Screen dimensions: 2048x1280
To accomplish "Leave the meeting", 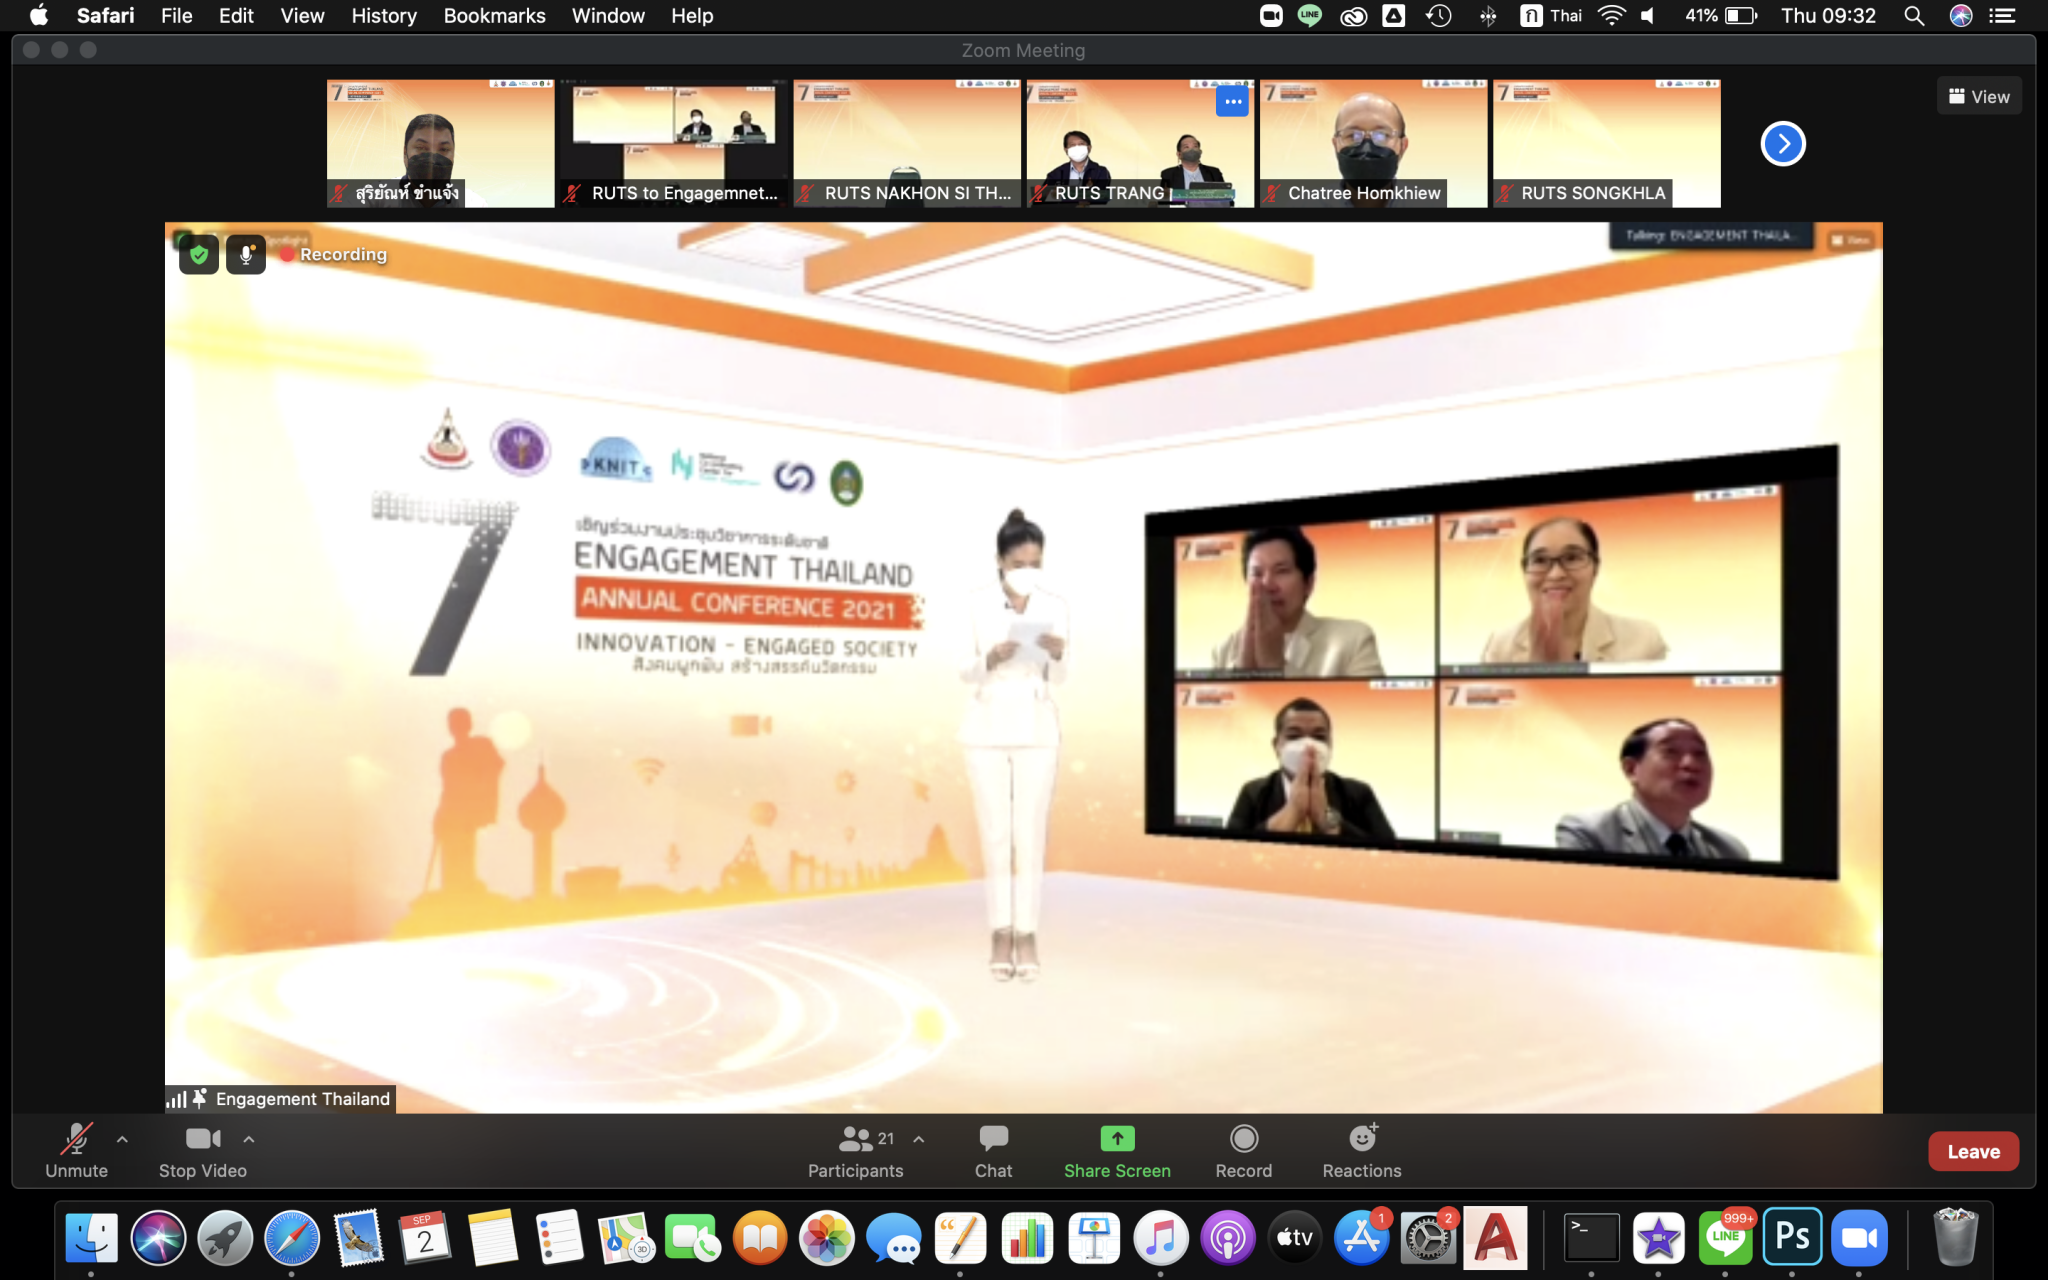I will [x=1973, y=1151].
